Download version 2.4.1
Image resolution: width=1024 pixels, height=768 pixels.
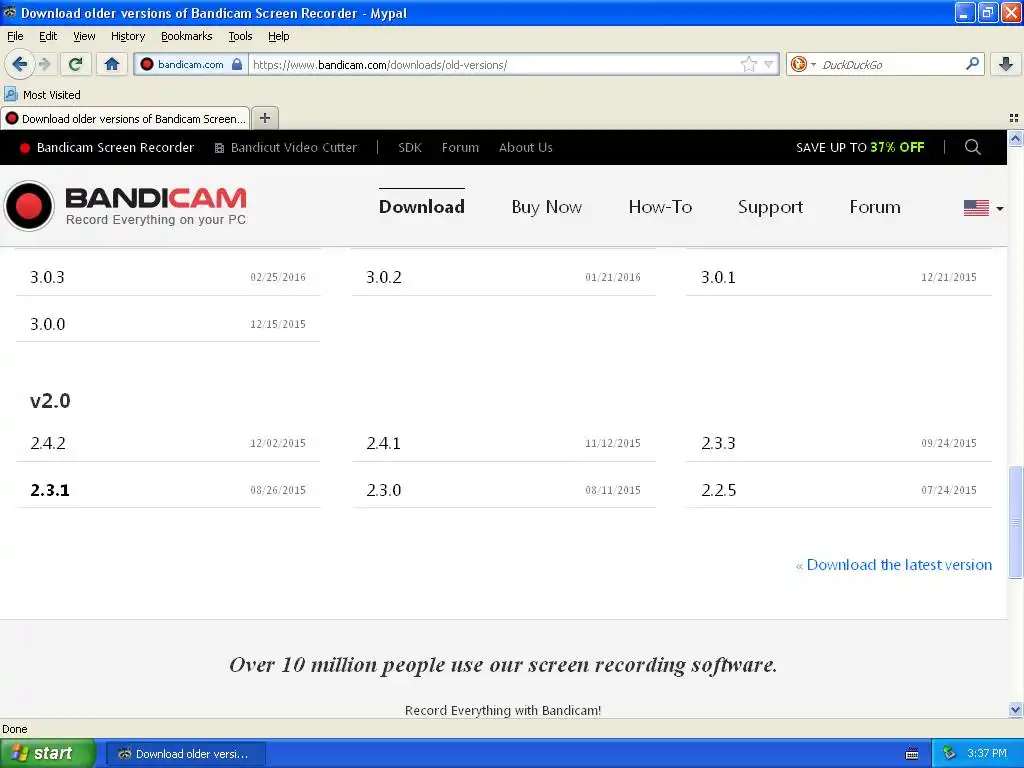[x=504, y=443]
